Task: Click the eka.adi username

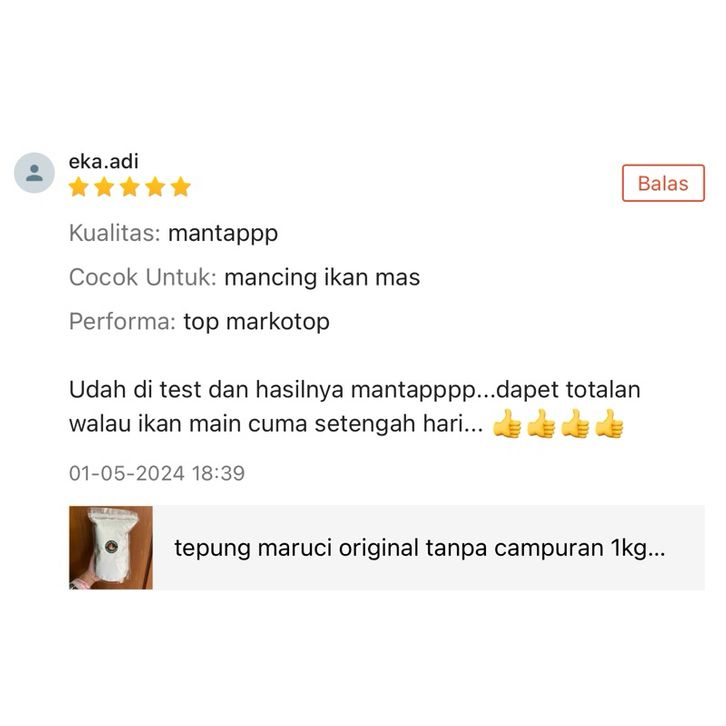Action: pyautogui.click(x=103, y=161)
